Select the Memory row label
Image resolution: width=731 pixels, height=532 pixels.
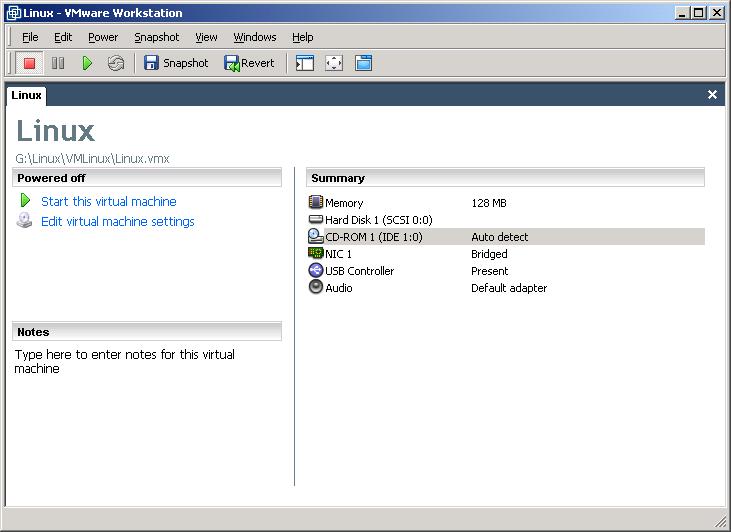point(344,203)
